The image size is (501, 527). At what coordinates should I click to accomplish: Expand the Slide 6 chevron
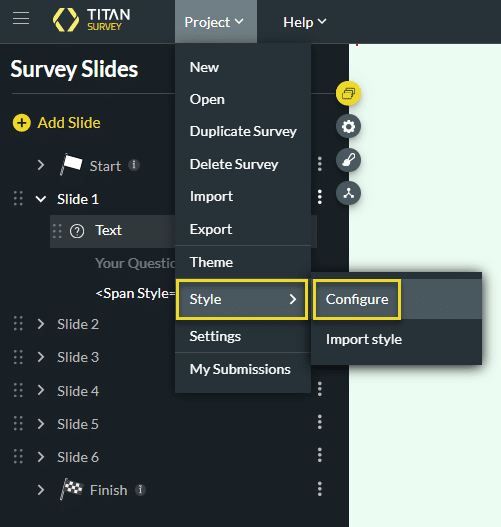41,457
